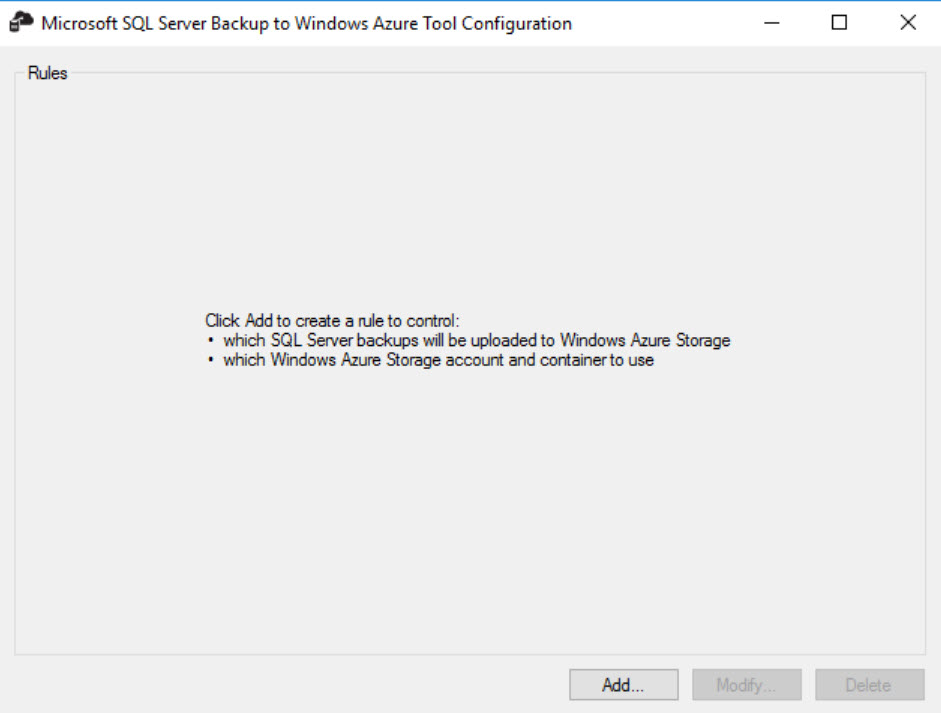Maximize the Azure Tool Configuration window

click(839, 23)
